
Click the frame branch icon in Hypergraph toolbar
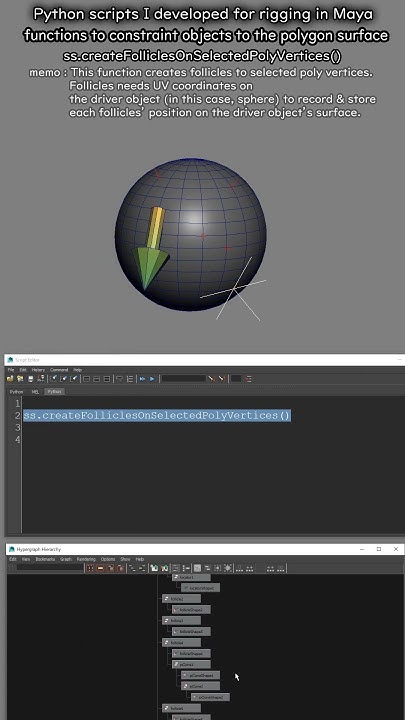tap(121, 568)
